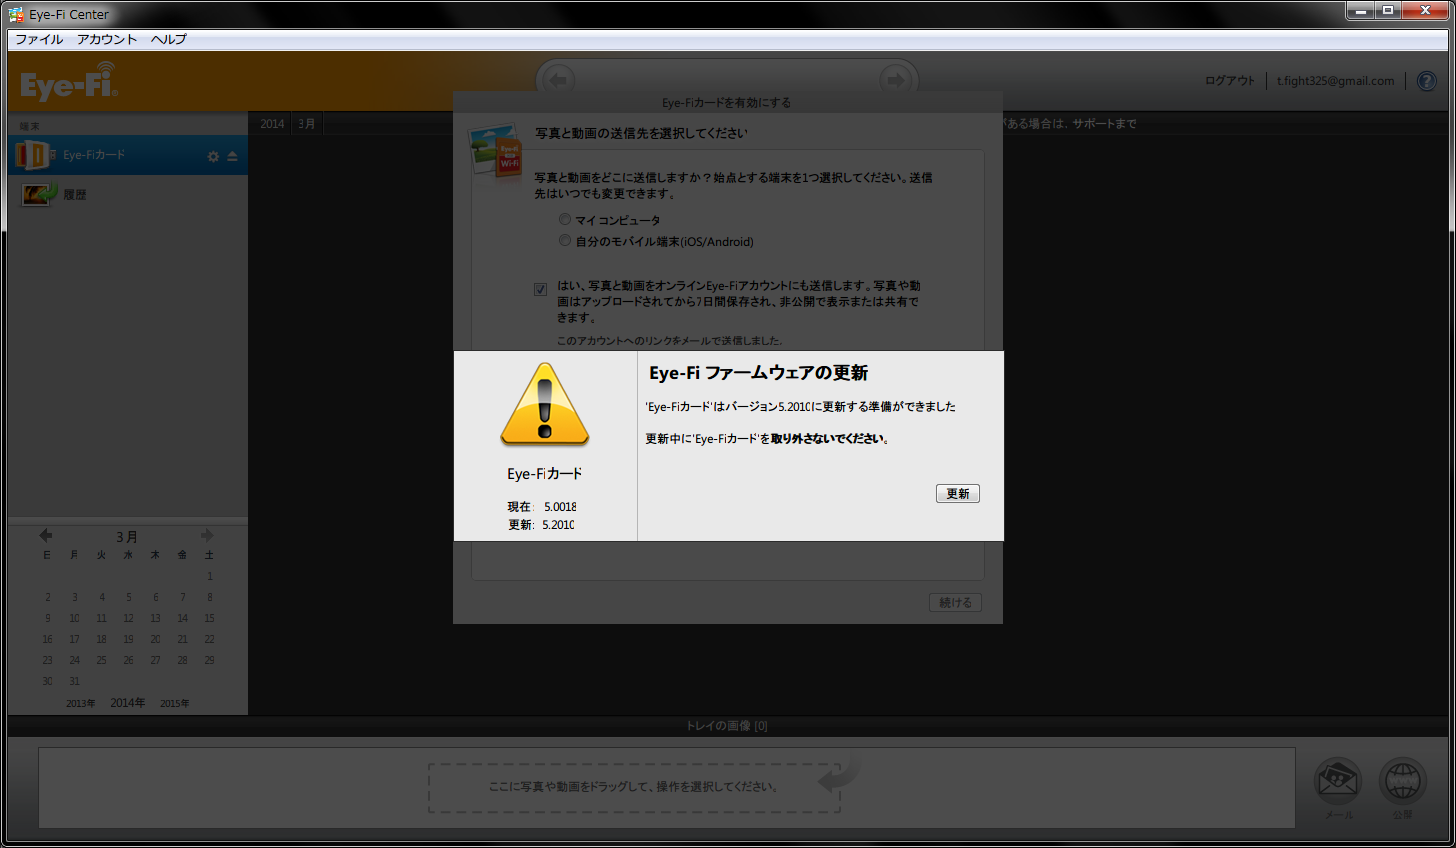Click the forward arrow navigation button
The height and width of the screenshot is (848, 1456).
895,80
